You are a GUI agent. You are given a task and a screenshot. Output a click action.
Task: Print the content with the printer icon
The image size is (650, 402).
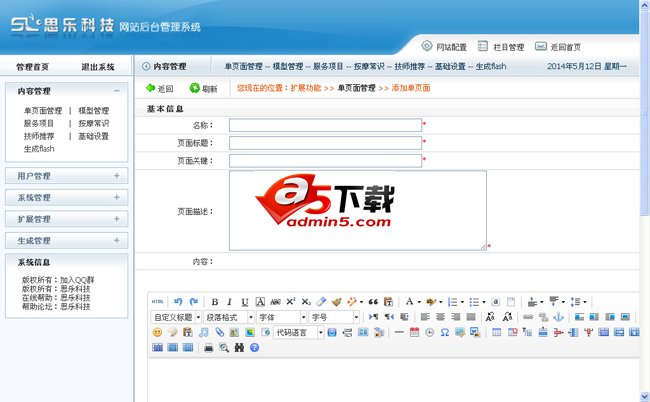tap(209, 348)
